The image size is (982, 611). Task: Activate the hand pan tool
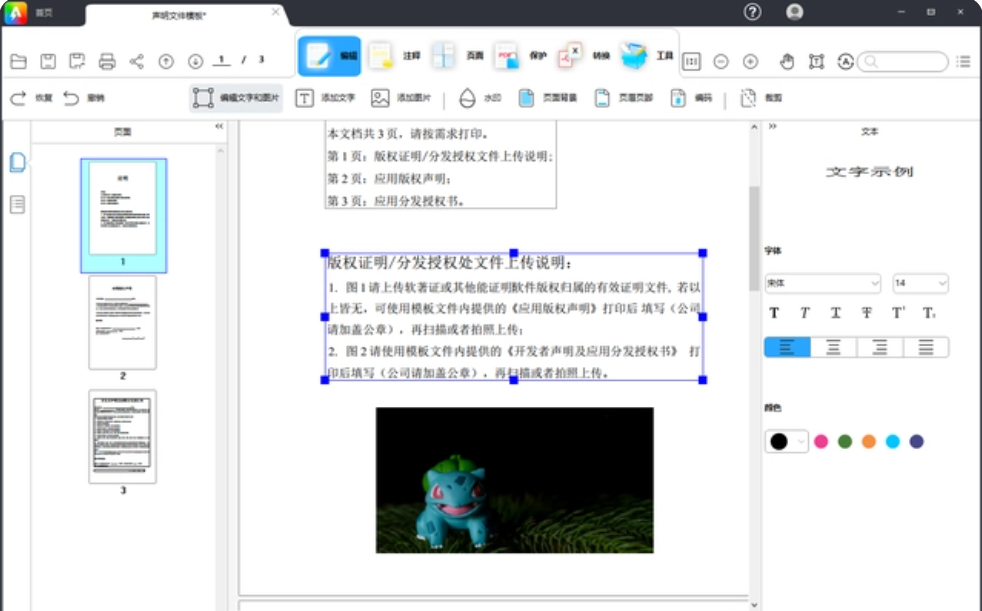pos(786,61)
